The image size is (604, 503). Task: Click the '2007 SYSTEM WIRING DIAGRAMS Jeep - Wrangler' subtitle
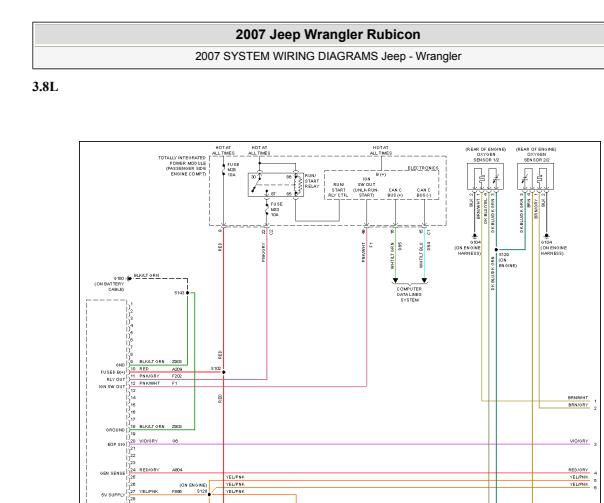(328, 56)
